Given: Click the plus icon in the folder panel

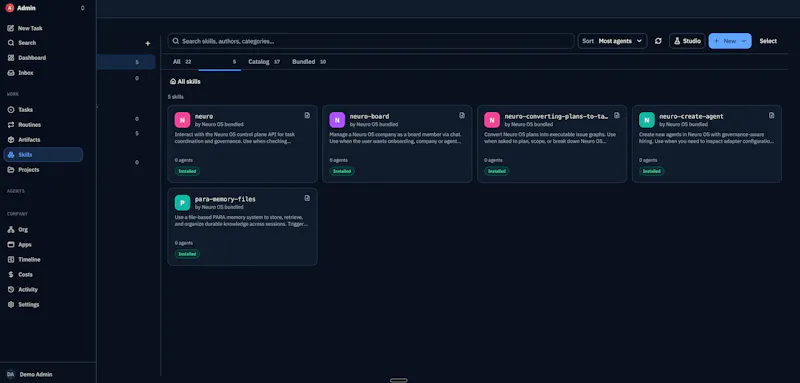Looking at the screenshot, I should (148, 43).
